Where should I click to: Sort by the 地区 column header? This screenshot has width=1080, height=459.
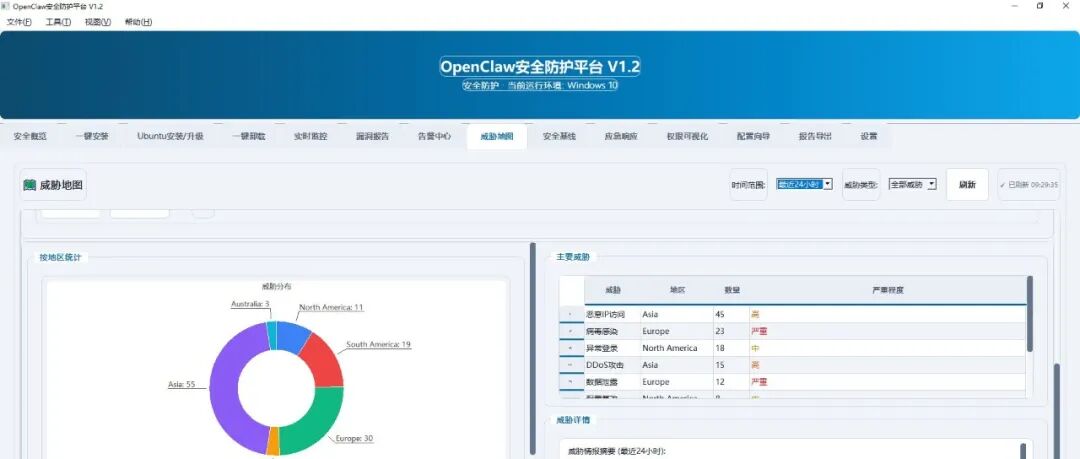pos(677,290)
